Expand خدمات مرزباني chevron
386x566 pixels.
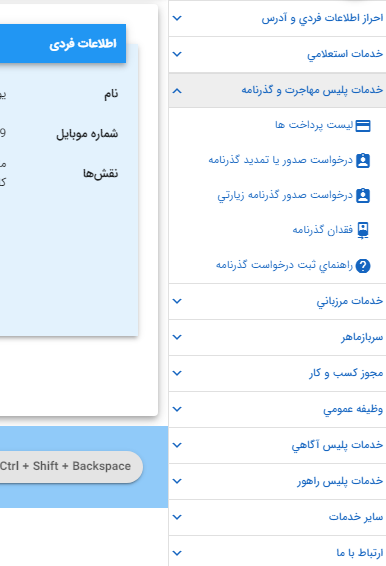coord(177,301)
